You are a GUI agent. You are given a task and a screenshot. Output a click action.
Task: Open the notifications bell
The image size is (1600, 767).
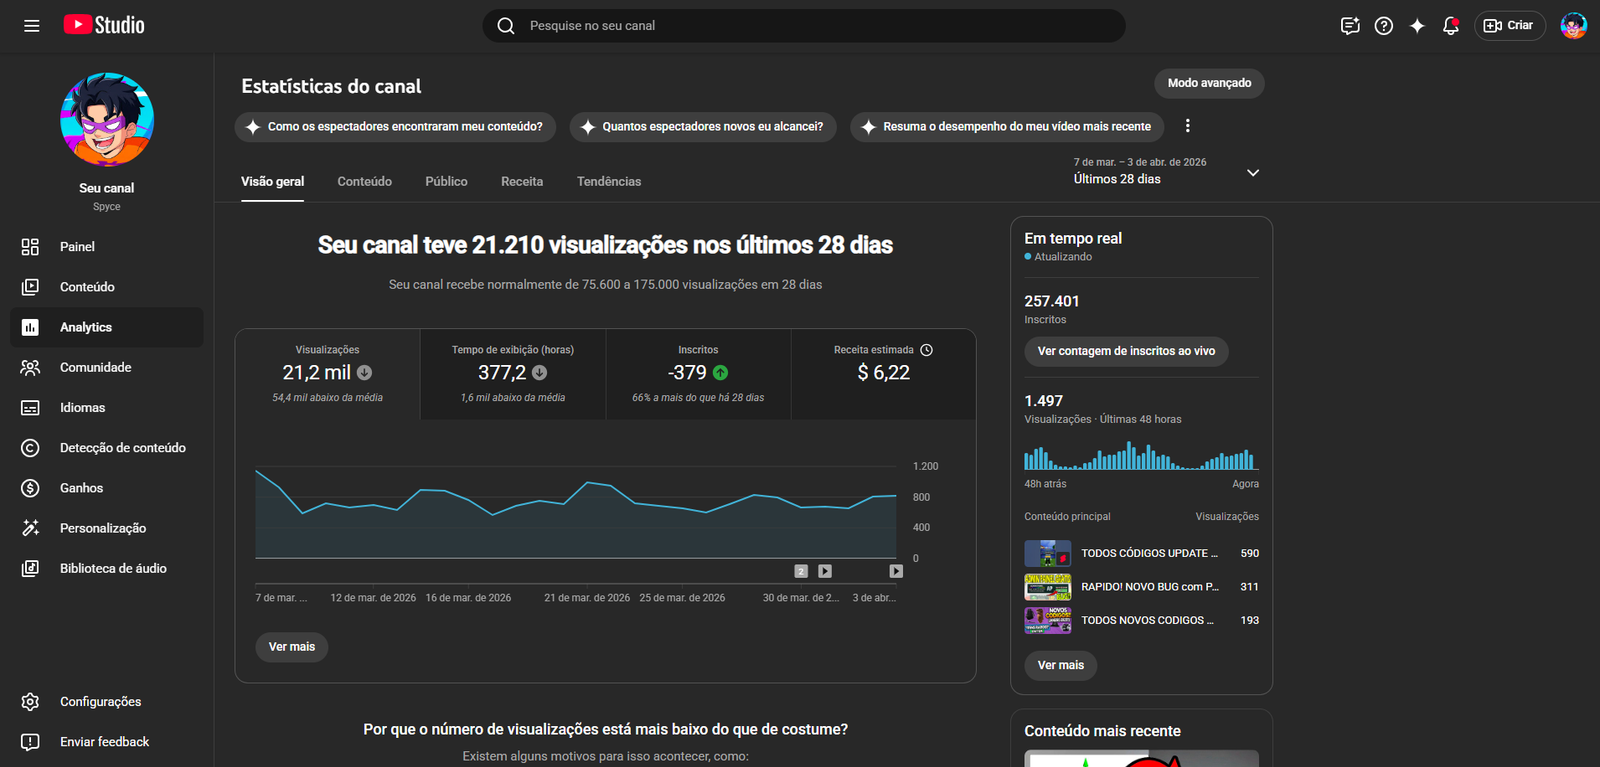pyautogui.click(x=1450, y=26)
